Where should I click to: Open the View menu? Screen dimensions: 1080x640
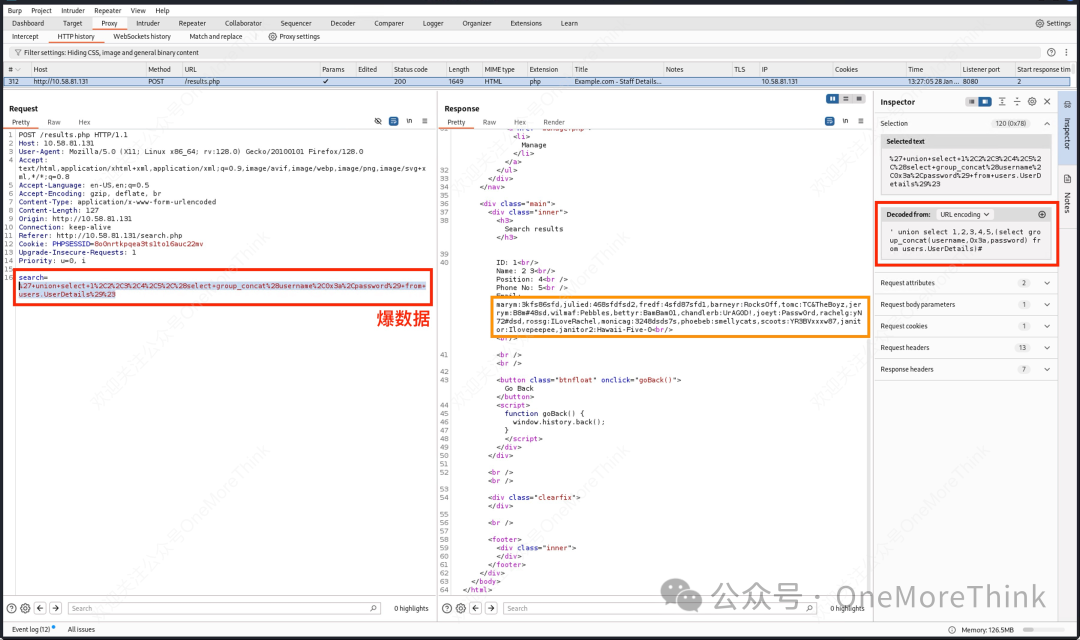tap(138, 10)
